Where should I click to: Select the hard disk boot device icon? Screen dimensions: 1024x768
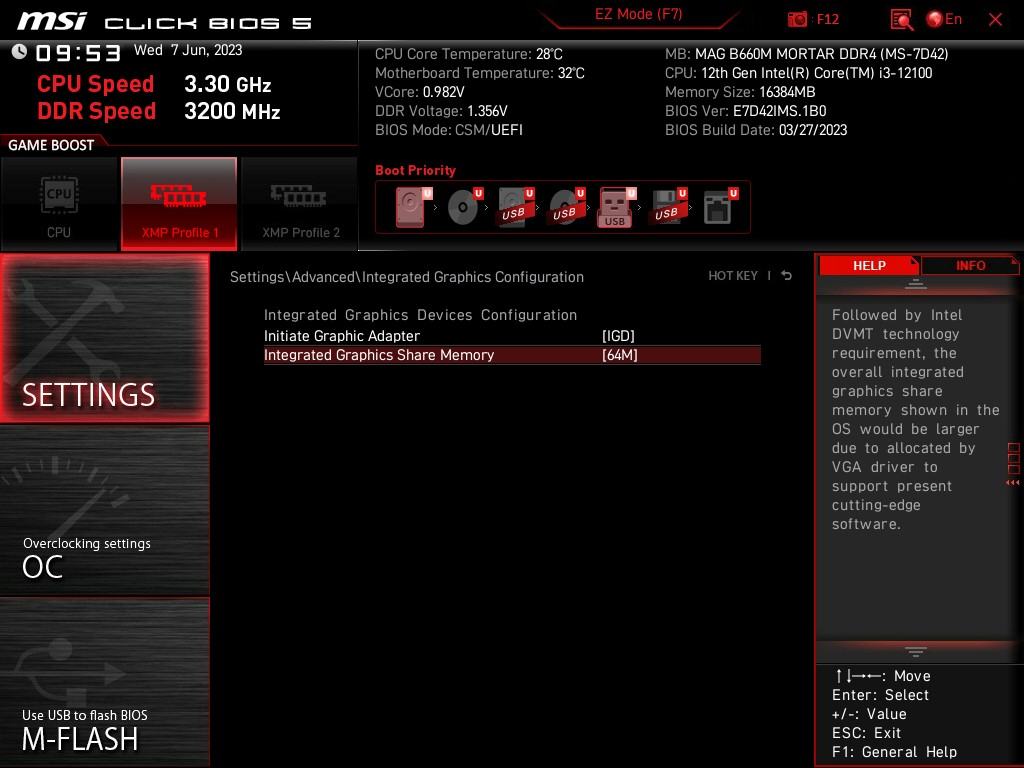(413, 207)
